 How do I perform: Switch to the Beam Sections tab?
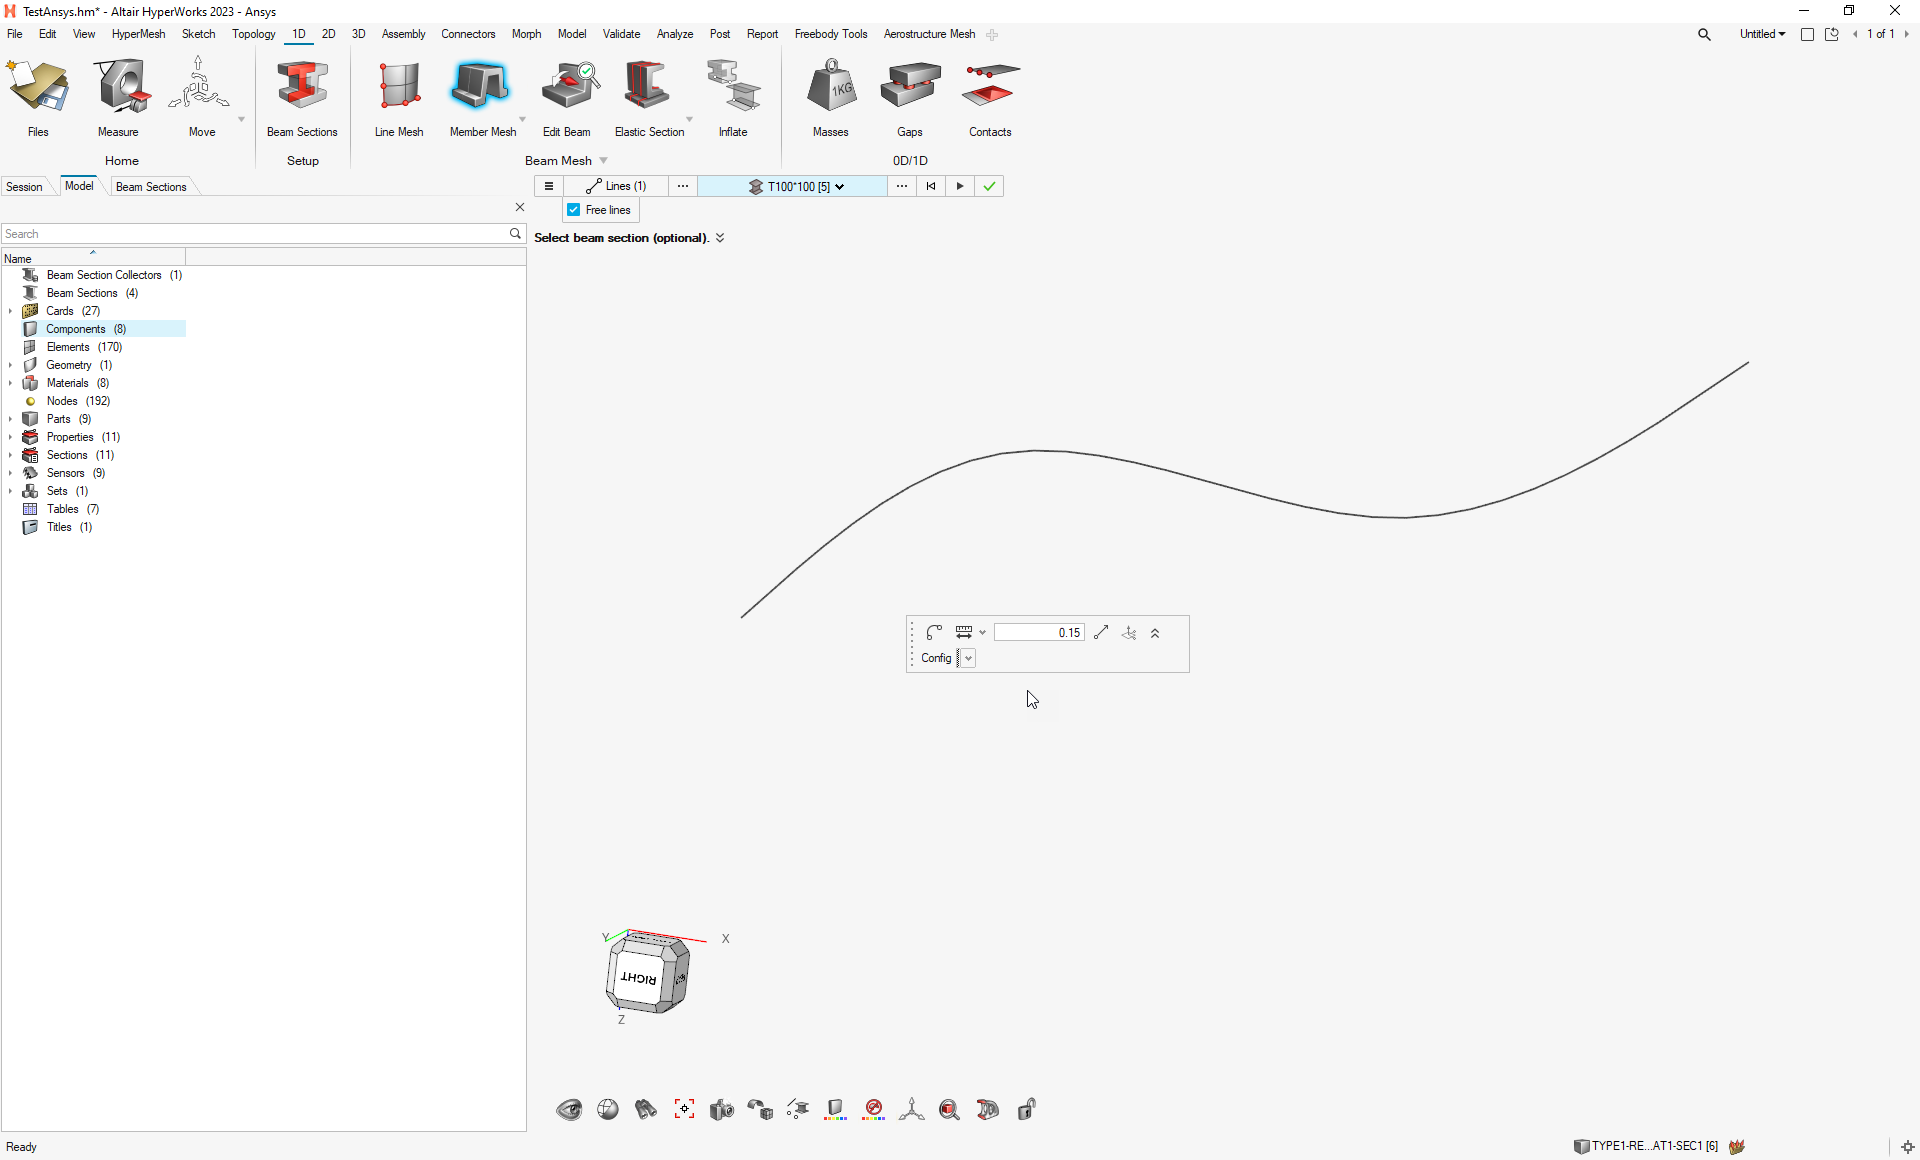pos(151,187)
